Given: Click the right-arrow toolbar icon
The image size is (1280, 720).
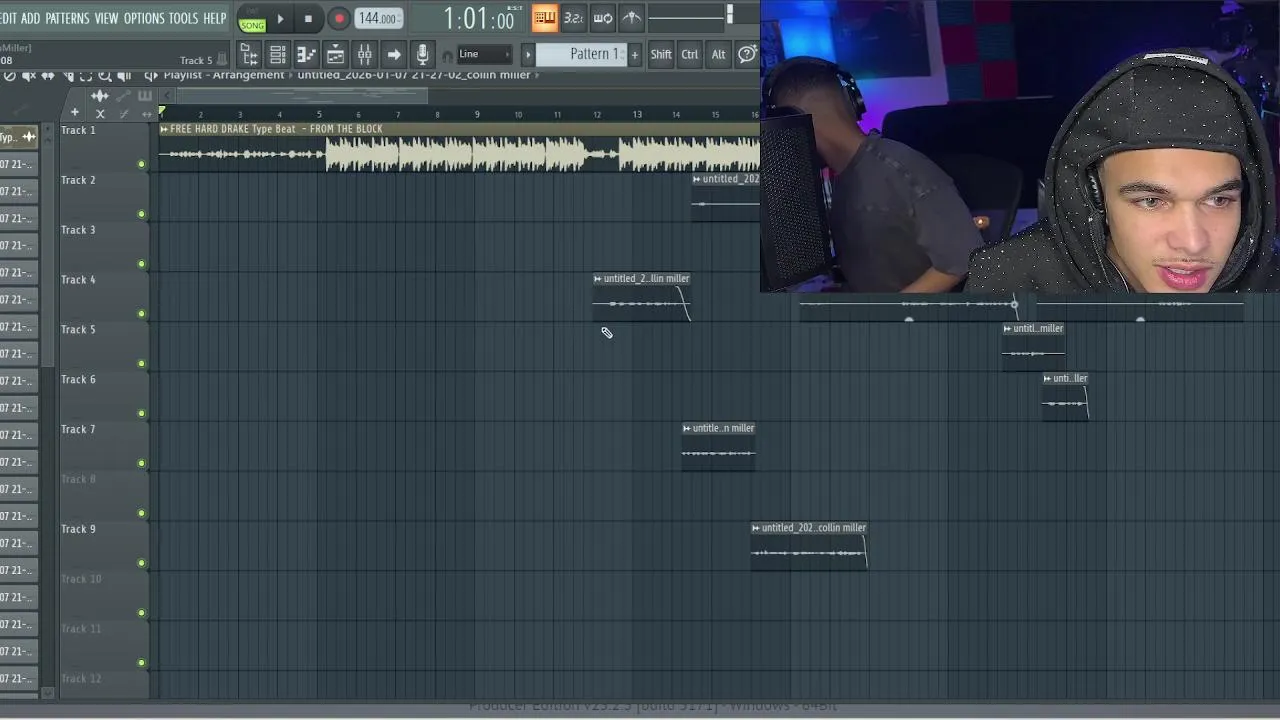Looking at the screenshot, I should pos(394,54).
